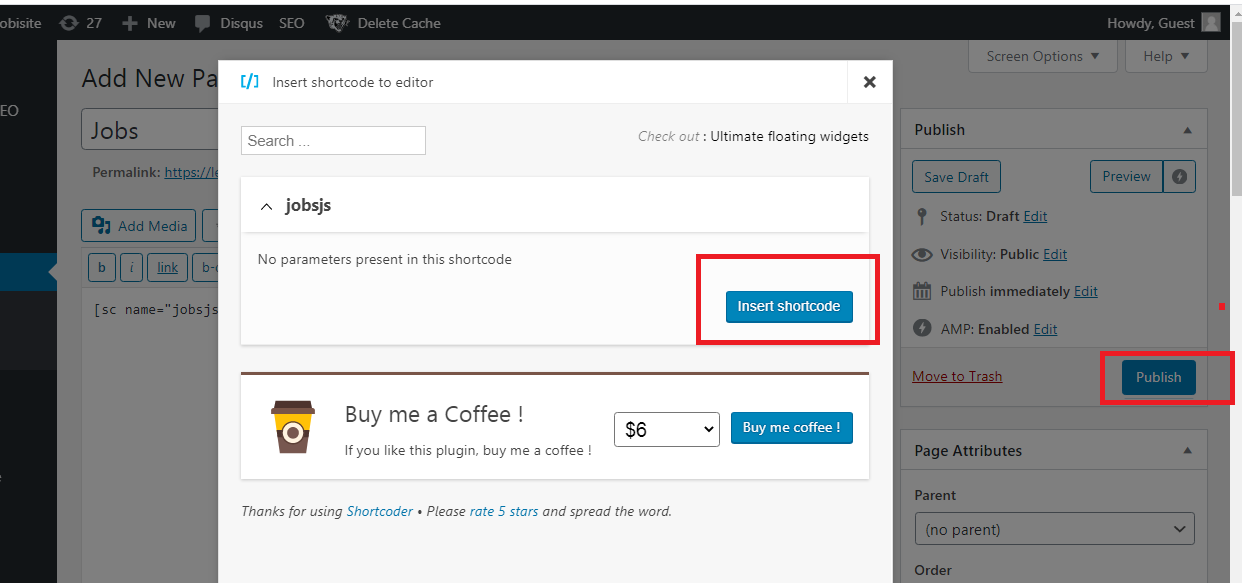
Task: Click the shortcode Search field
Action: 333,141
